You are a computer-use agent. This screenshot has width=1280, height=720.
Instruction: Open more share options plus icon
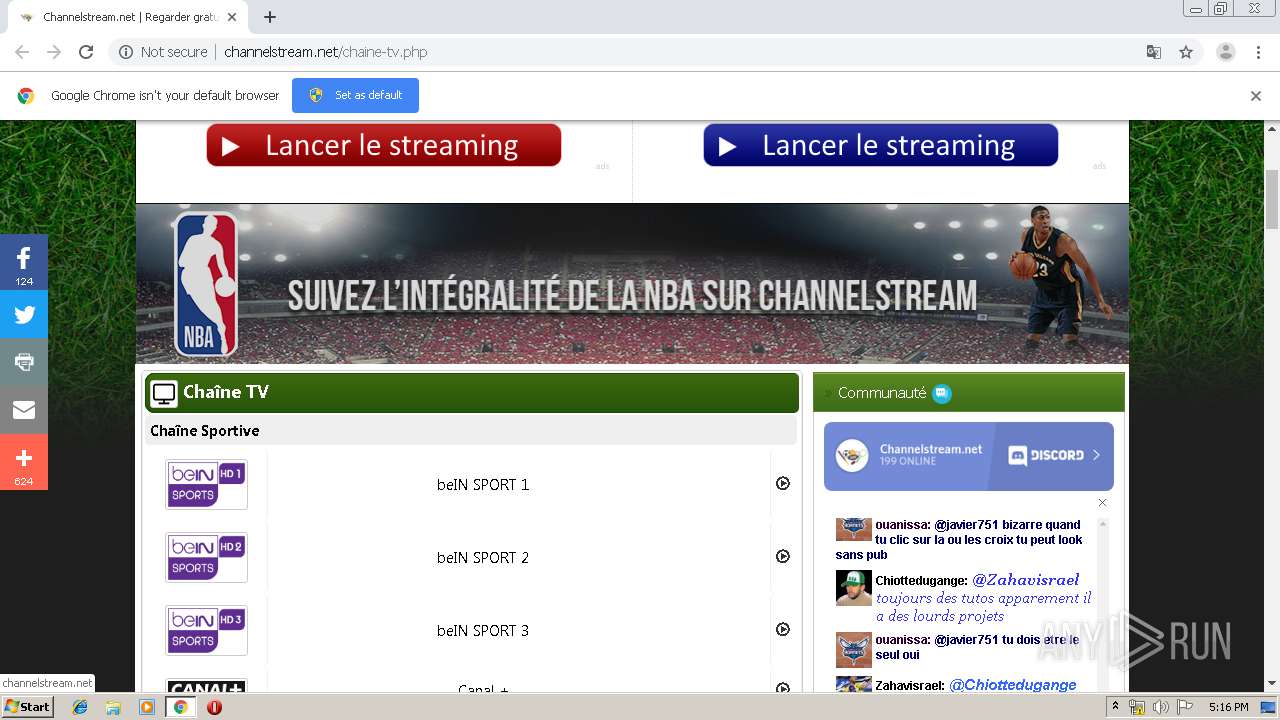coord(24,462)
